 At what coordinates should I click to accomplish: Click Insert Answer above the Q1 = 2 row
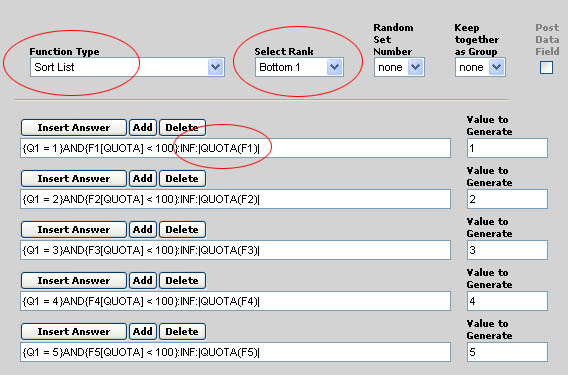(74, 179)
